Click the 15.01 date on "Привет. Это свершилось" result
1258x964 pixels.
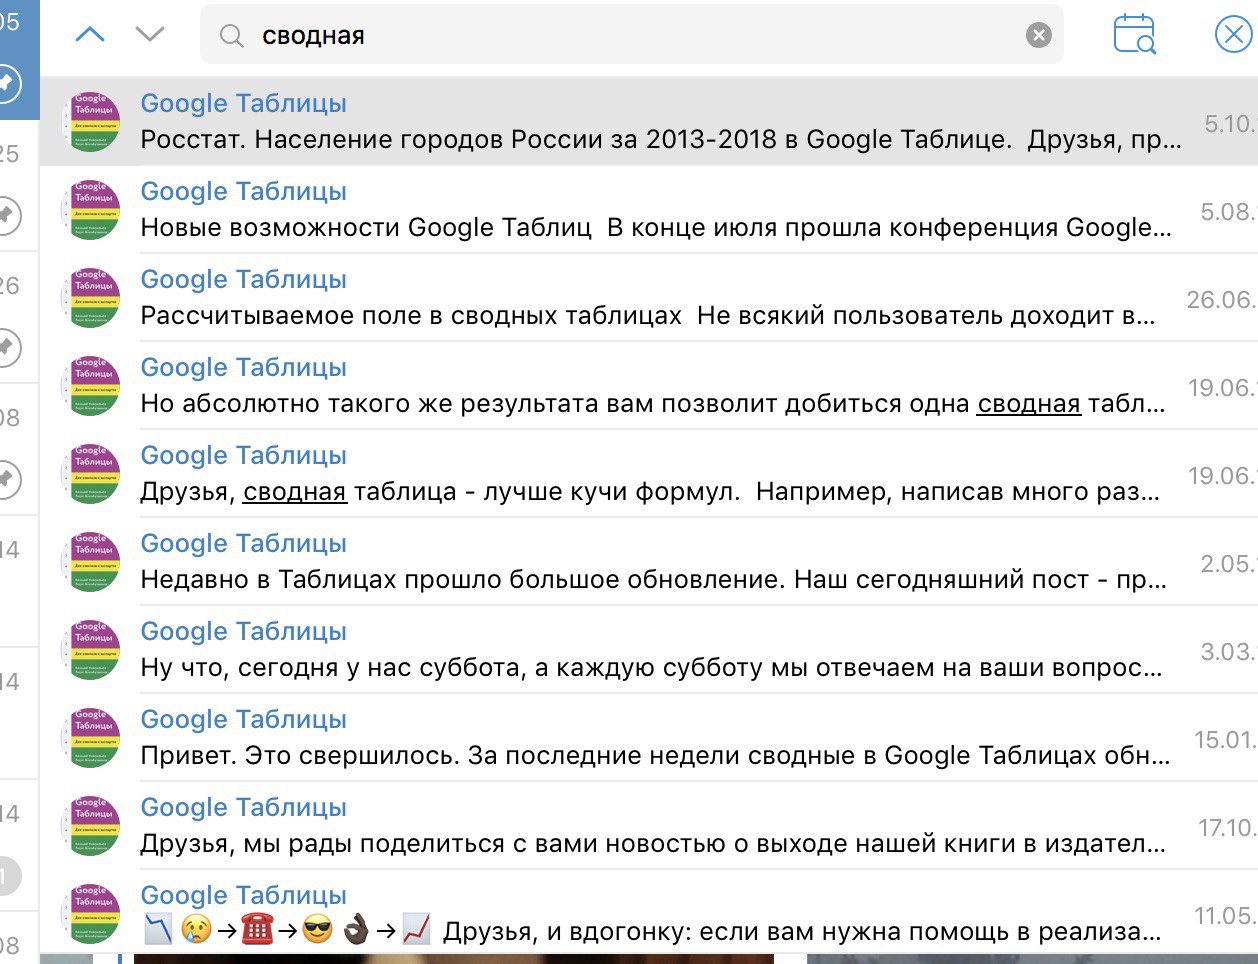[1225, 740]
